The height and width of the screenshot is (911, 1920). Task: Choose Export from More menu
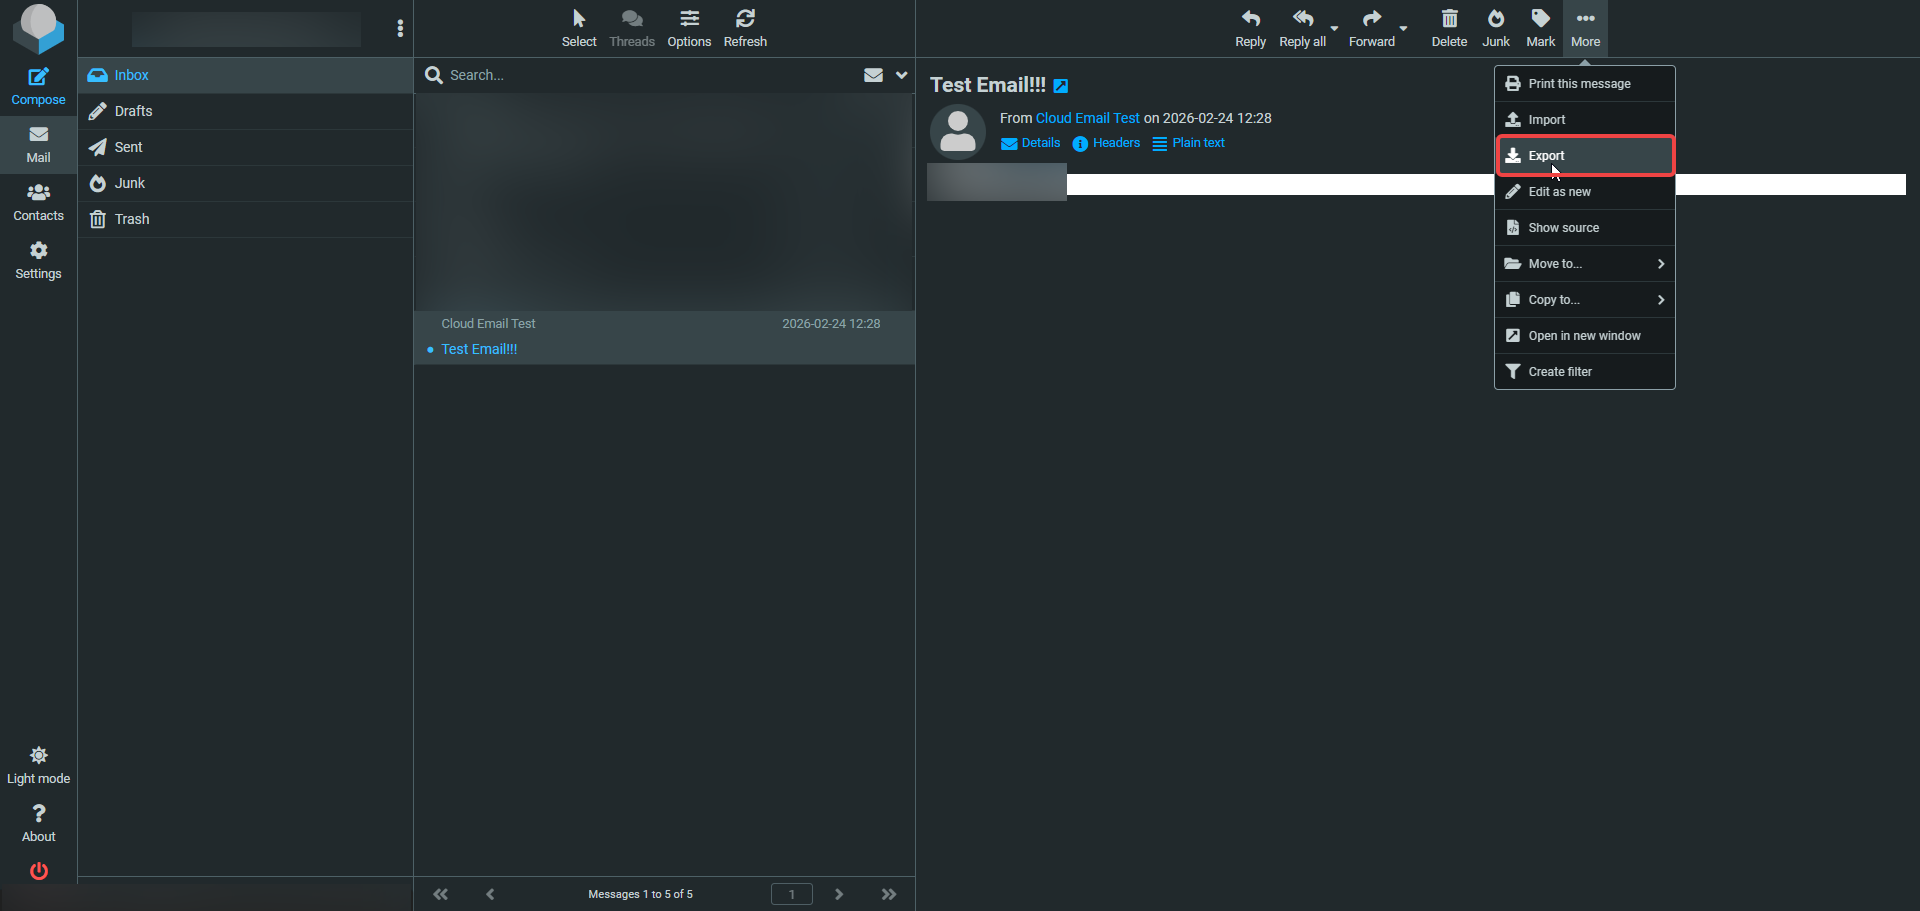coord(1585,156)
